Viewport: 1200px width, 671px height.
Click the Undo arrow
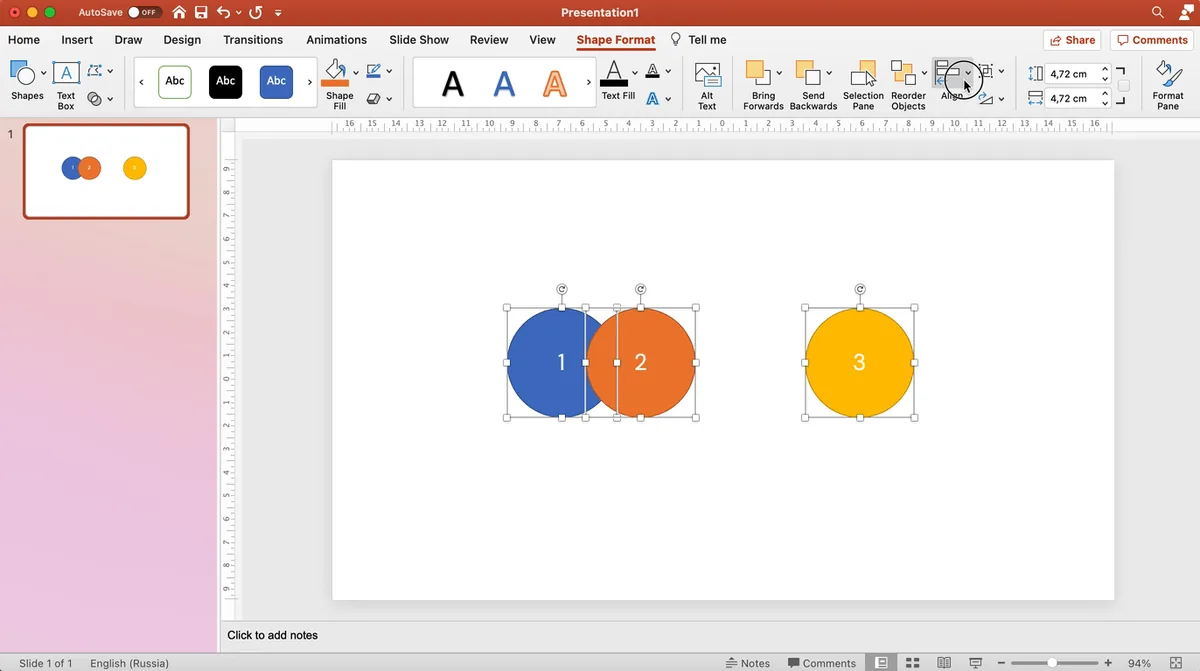pyautogui.click(x=224, y=13)
